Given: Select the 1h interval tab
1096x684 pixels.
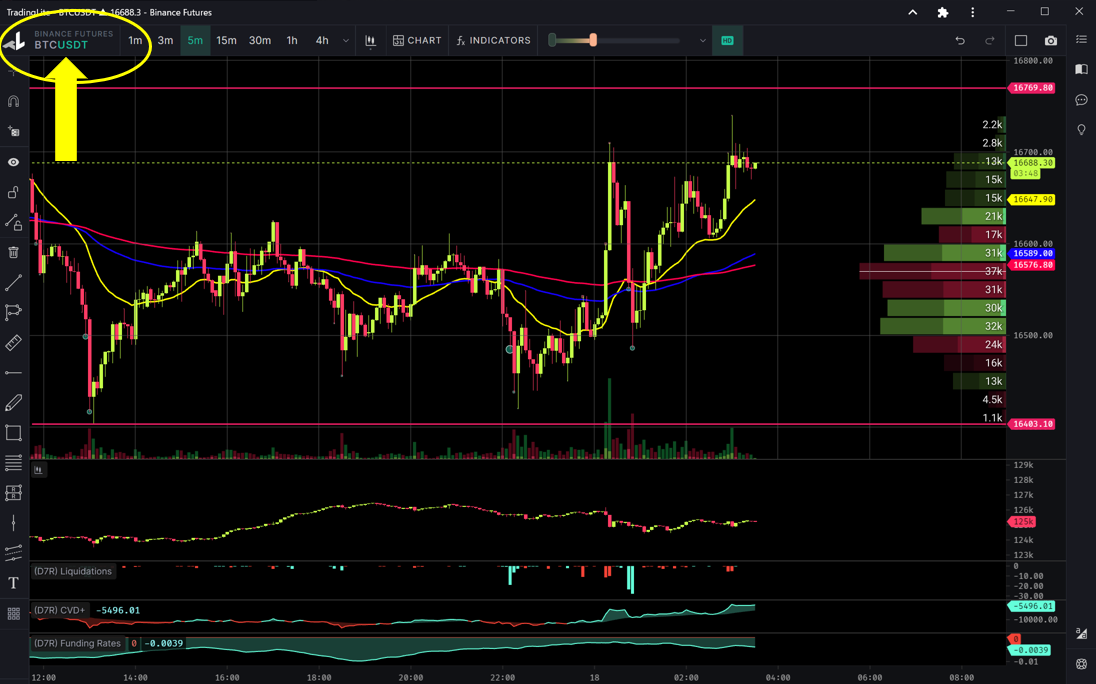Looking at the screenshot, I should (x=291, y=40).
